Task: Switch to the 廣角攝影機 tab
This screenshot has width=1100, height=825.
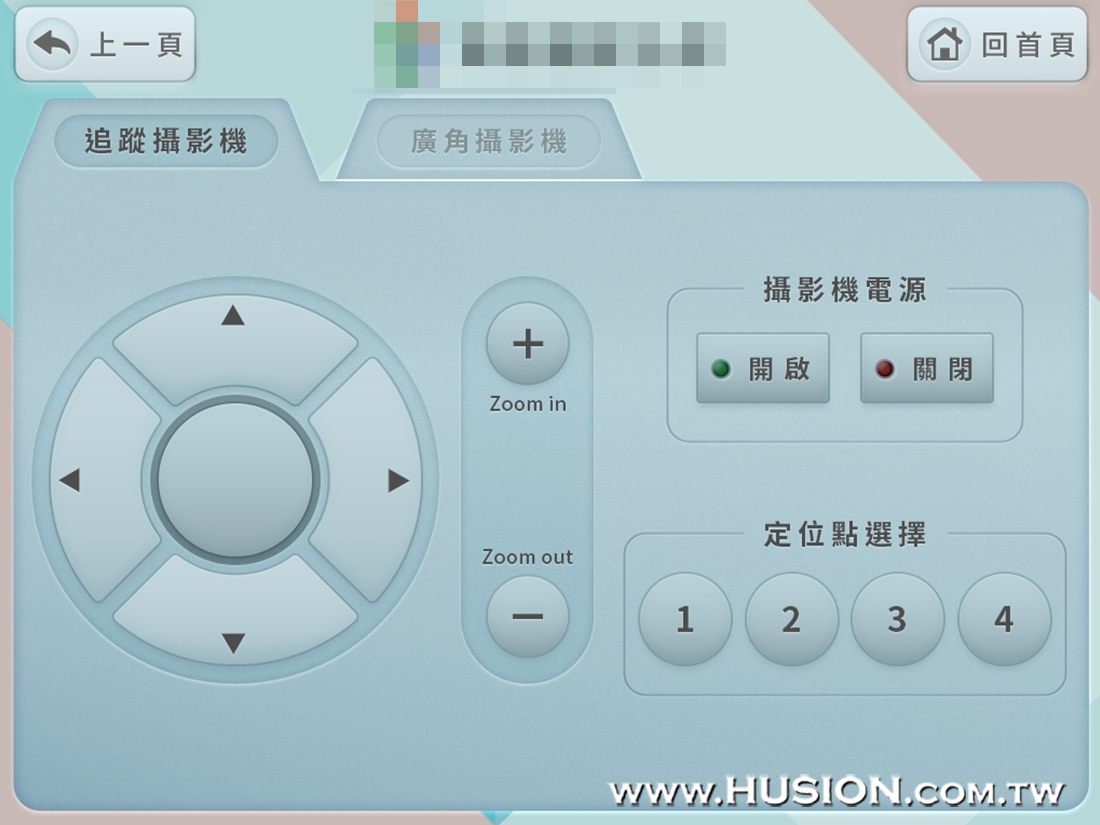Action: (489, 141)
